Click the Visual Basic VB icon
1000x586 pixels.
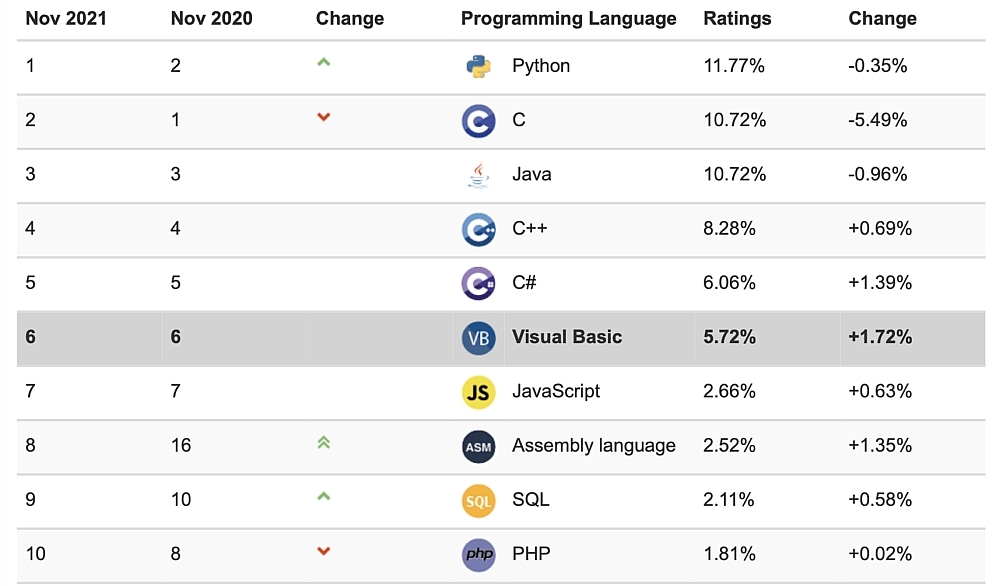[478, 337]
